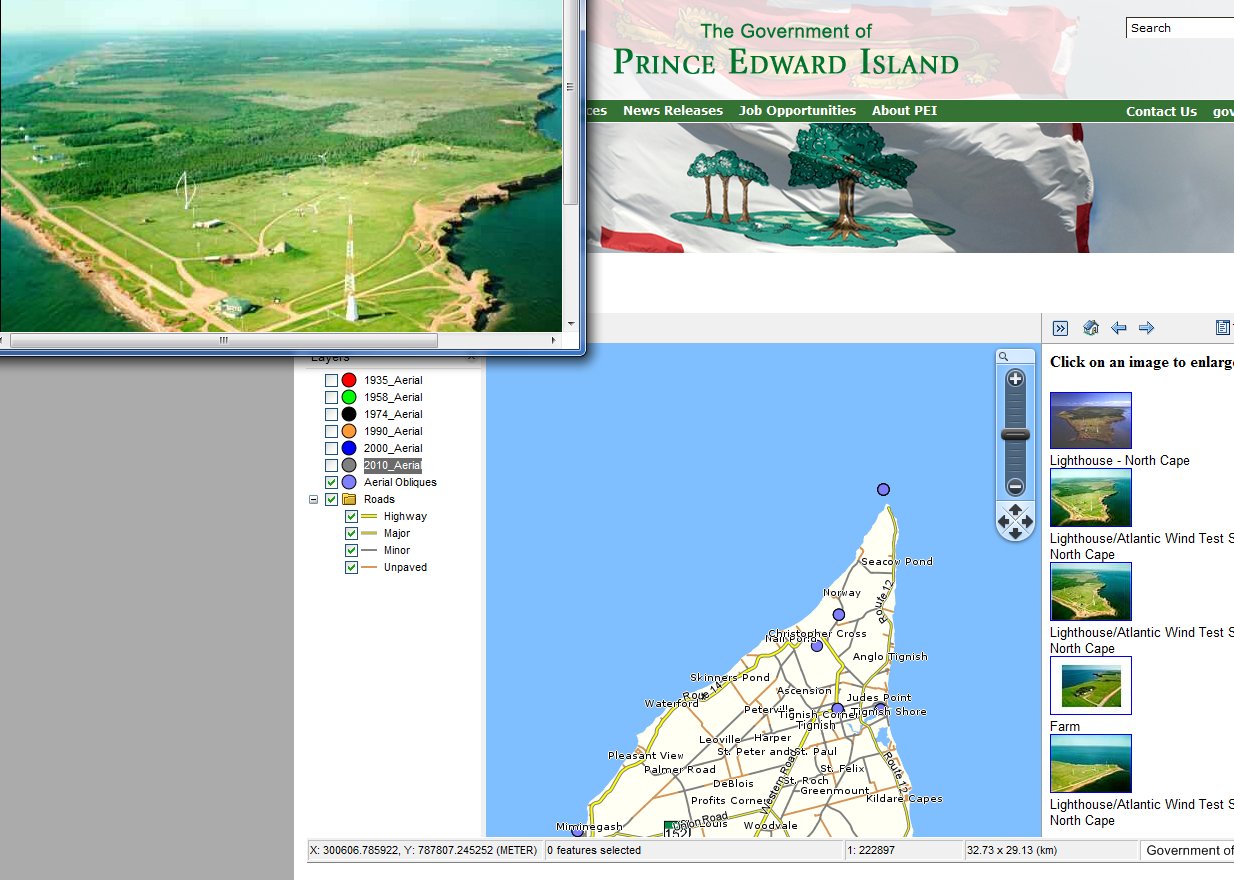Viewport: 1234px width, 880px height.
Task: Click the blue 2000_Aerial symbol swatch
Action: pyautogui.click(x=349, y=448)
